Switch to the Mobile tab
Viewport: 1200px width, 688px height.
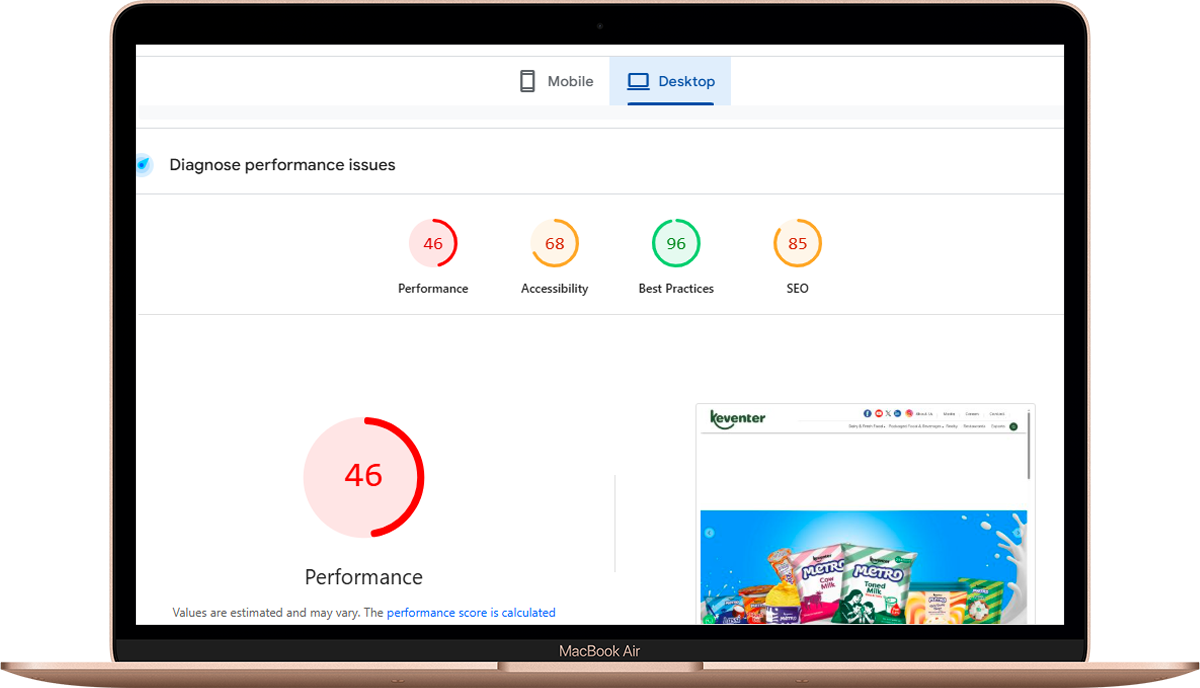[x=556, y=81]
